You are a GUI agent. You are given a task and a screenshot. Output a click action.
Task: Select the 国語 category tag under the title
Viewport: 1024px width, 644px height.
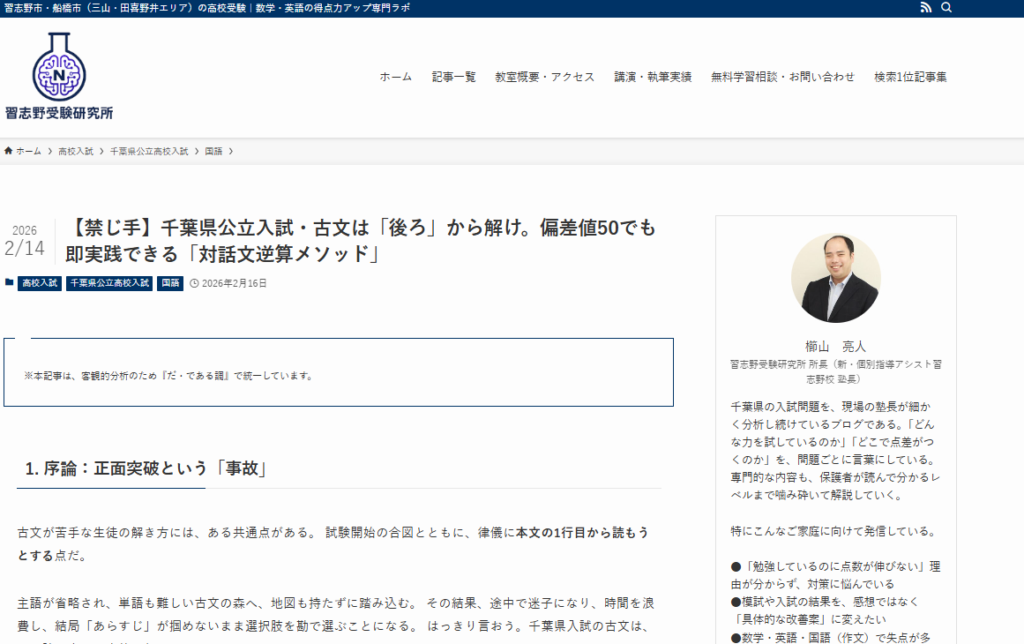170,283
